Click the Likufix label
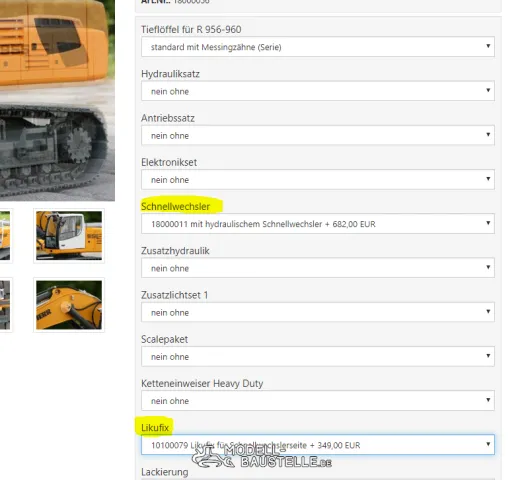The height and width of the screenshot is (480, 524). pyautogui.click(x=155, y=428)
